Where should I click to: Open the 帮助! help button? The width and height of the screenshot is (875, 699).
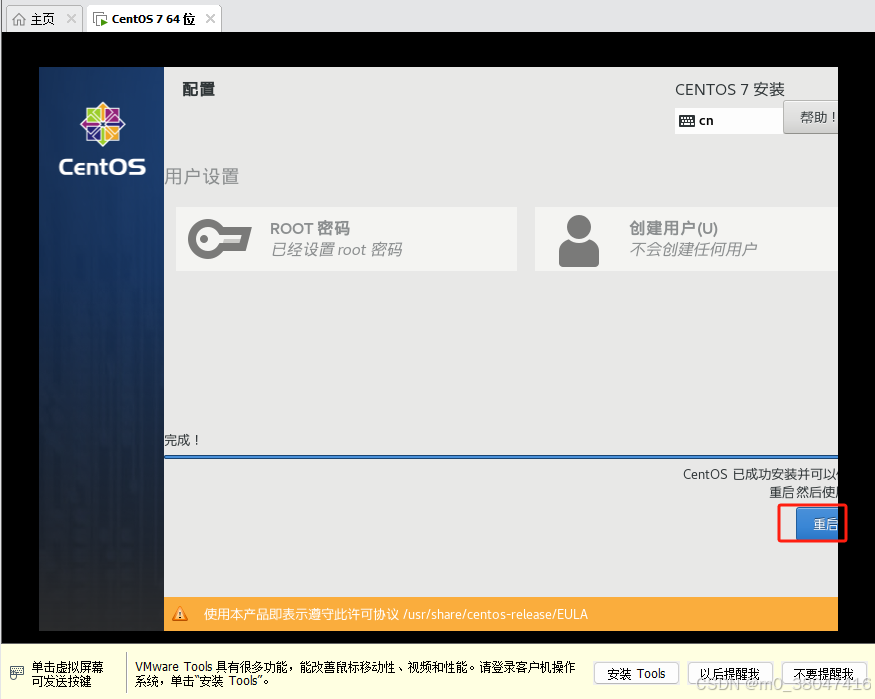tap(811, 117)
